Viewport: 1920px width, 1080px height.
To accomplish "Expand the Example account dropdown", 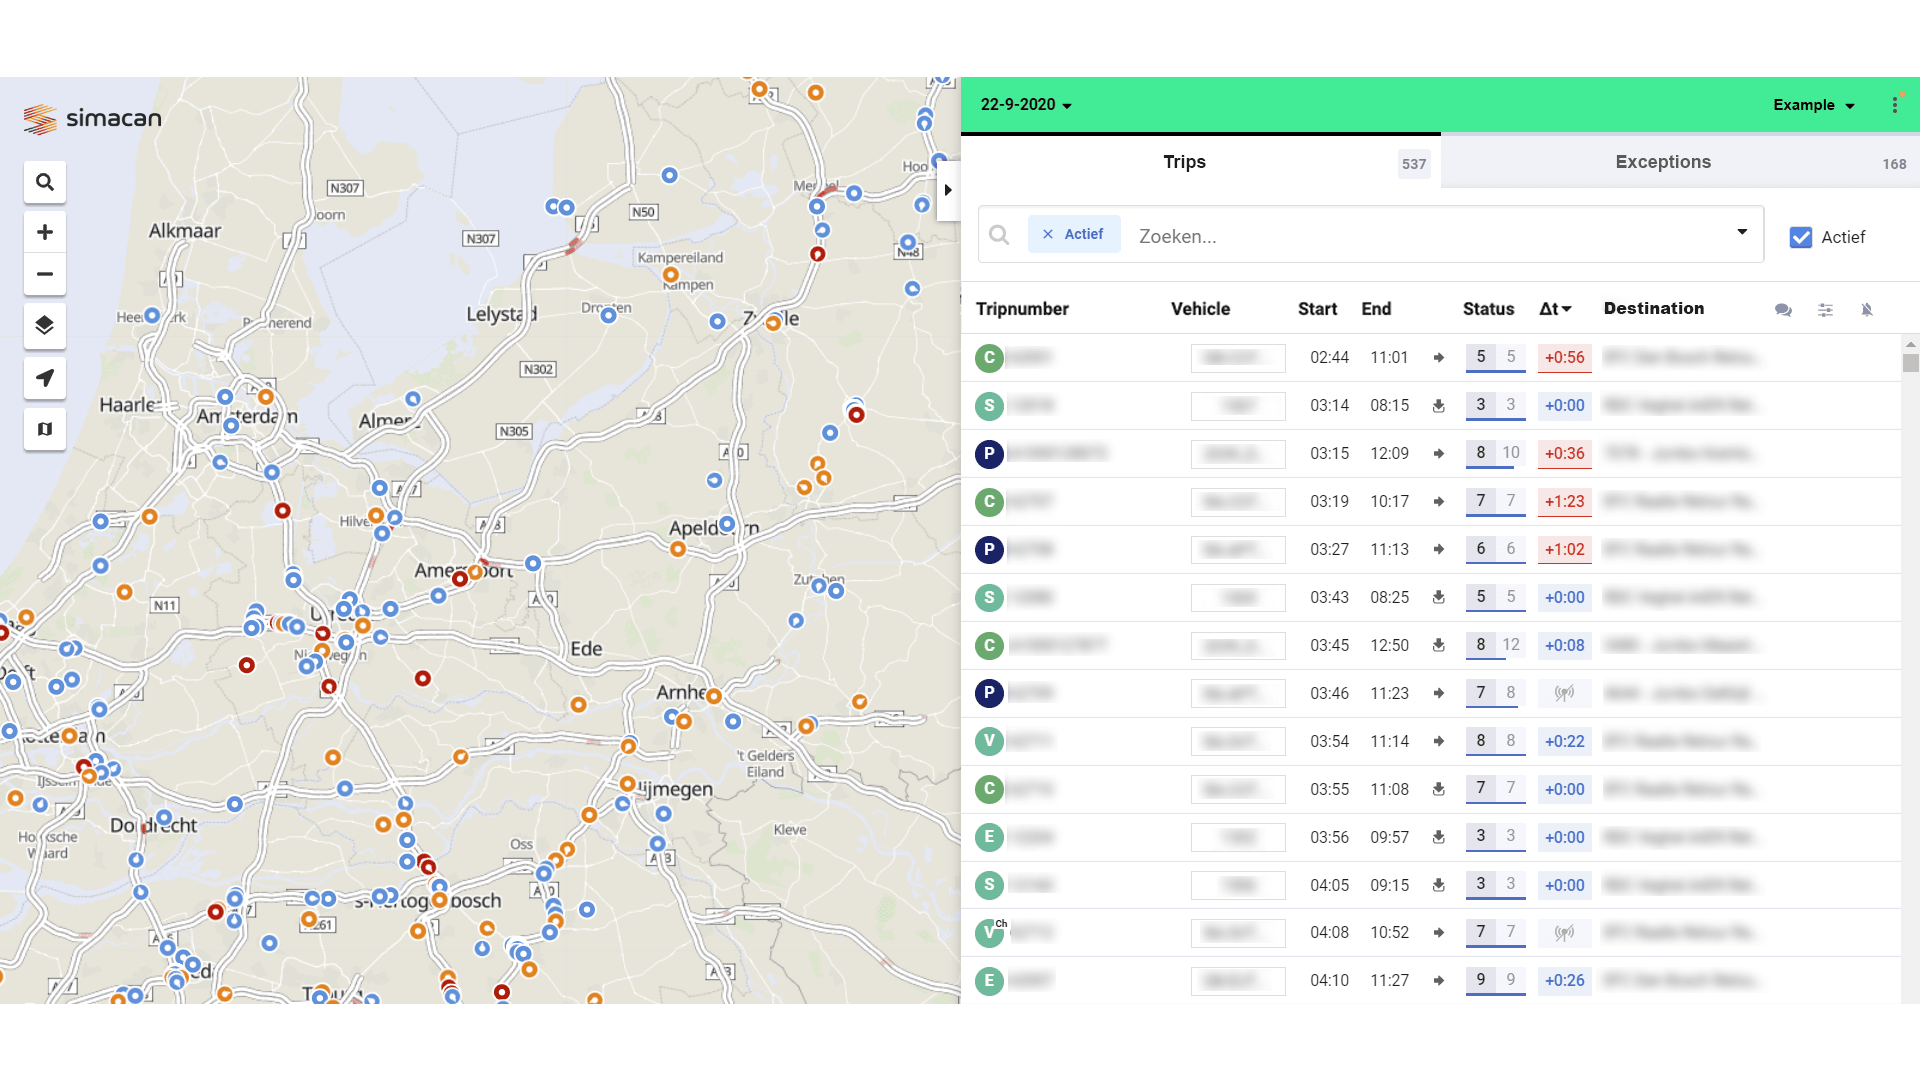I will pyautogui.click(x=1814, y=105).
